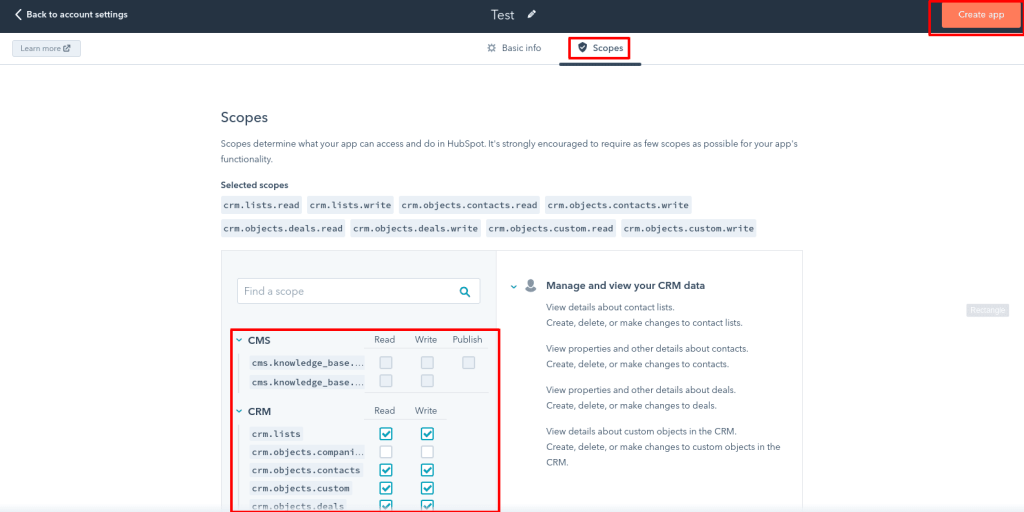
Task: Uncheck the crm.lists Read checkbox
Action: (x=386, y=434)
